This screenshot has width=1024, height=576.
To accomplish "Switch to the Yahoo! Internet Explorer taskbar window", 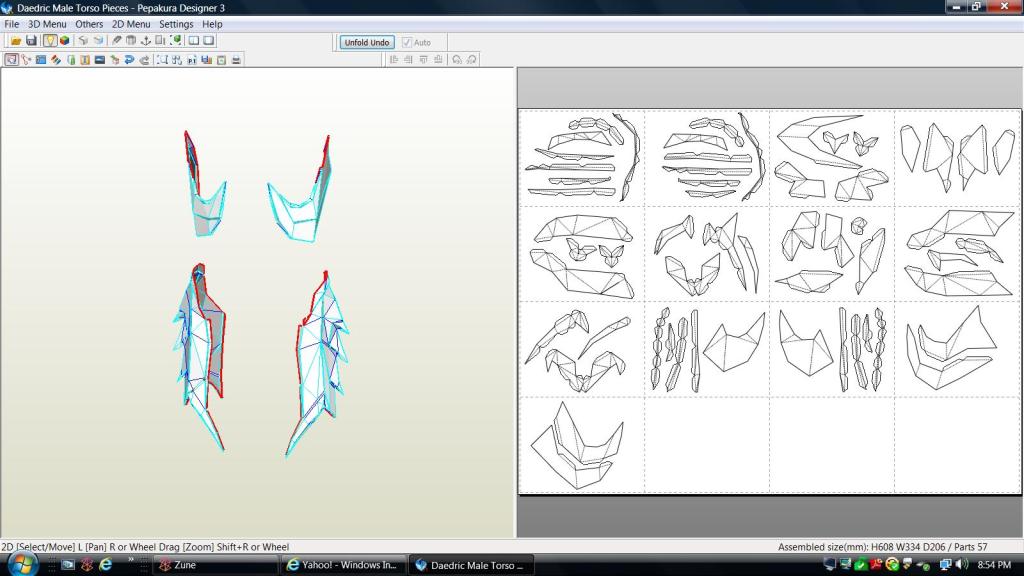I will [x=344, y=565].
